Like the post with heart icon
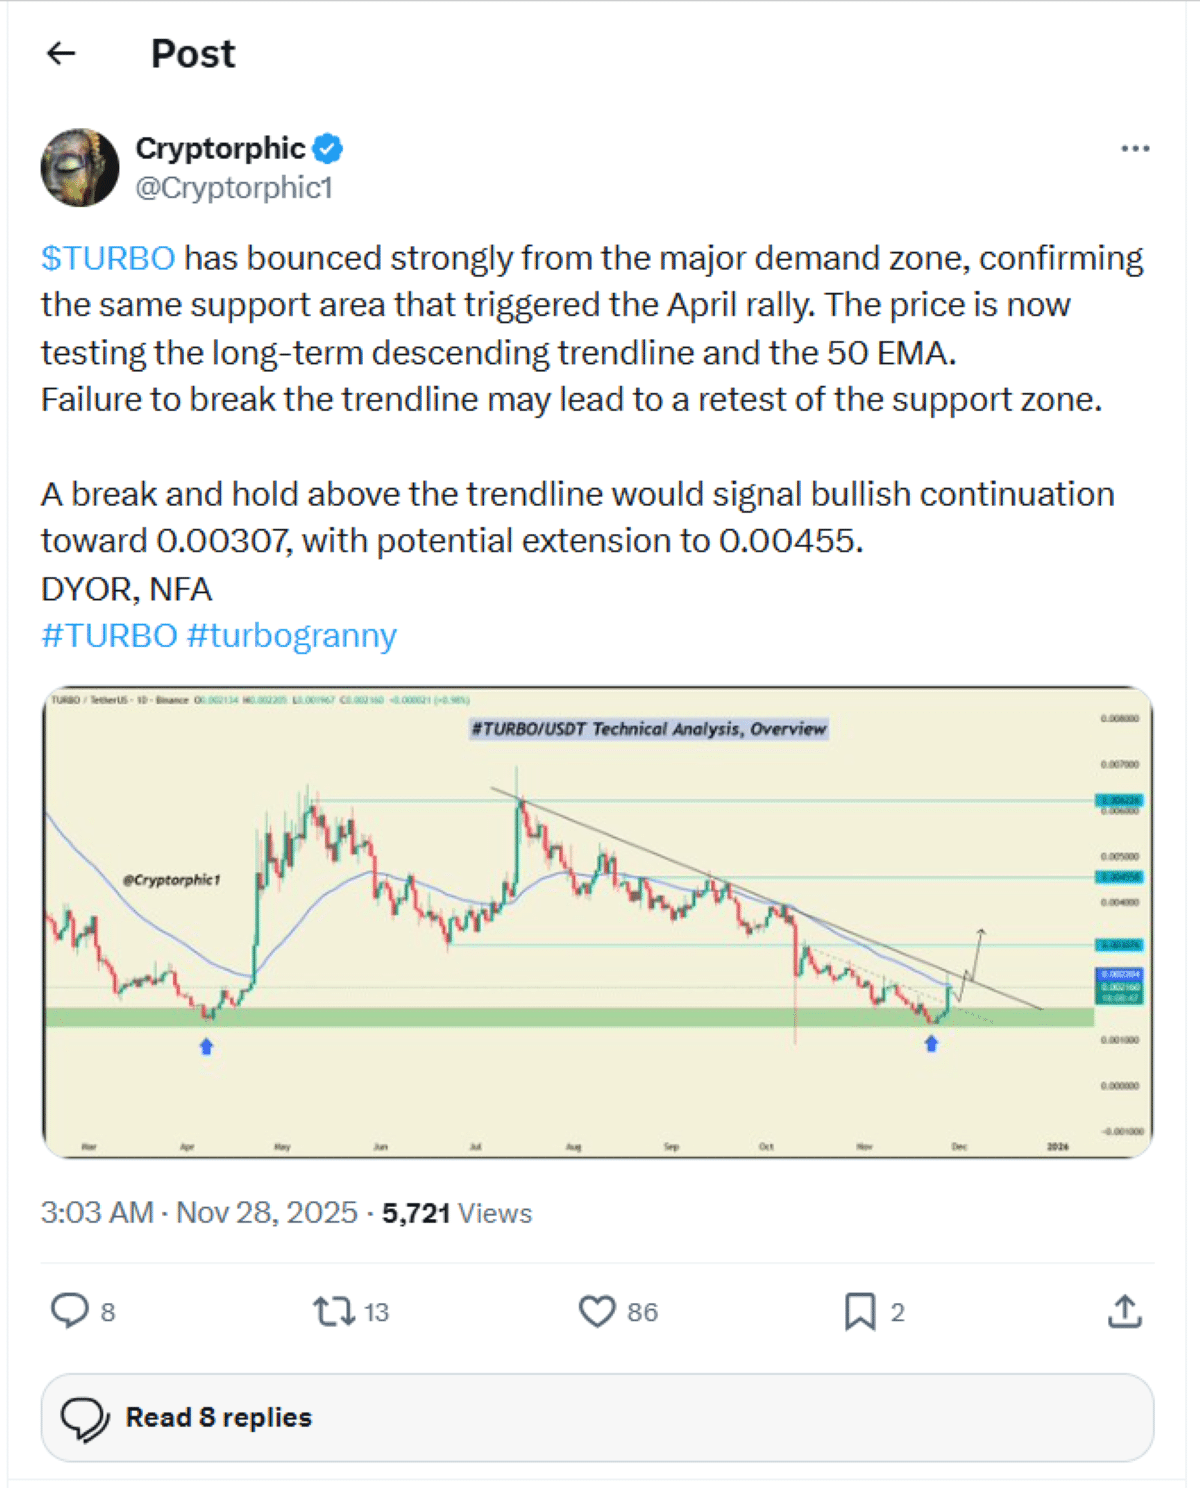 [597, 1311]
